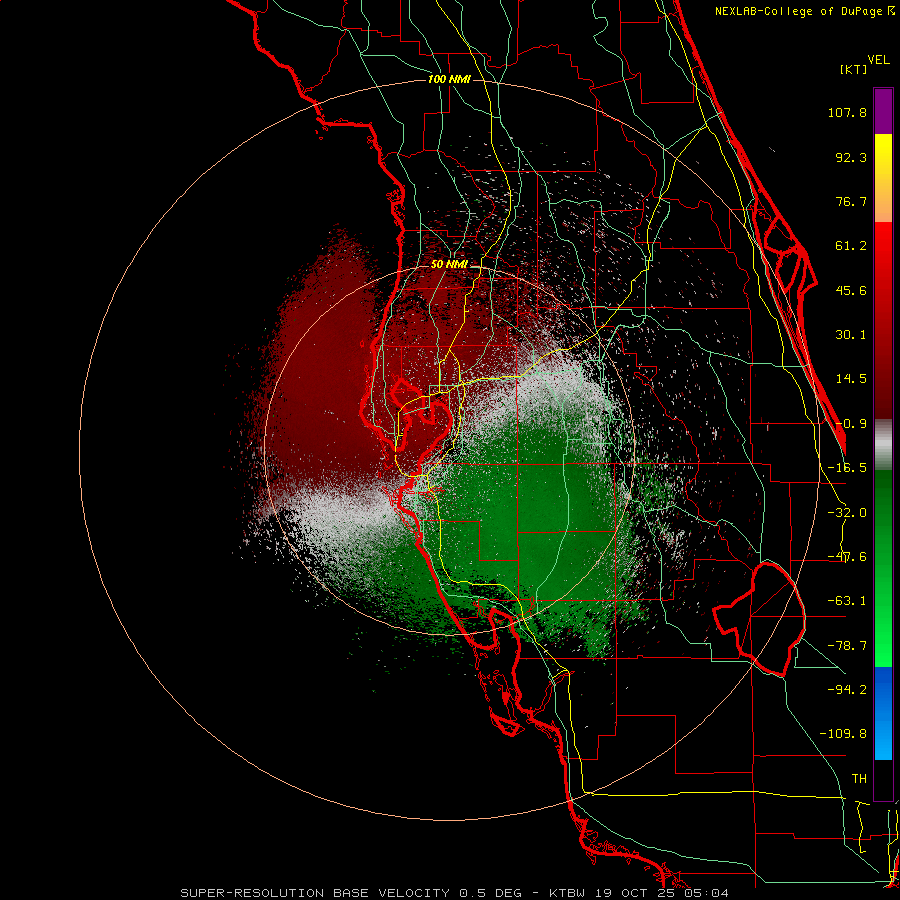Click the 100 NMI range ring label
Viewport: 900px width, 900px height.
coord(449,79)
